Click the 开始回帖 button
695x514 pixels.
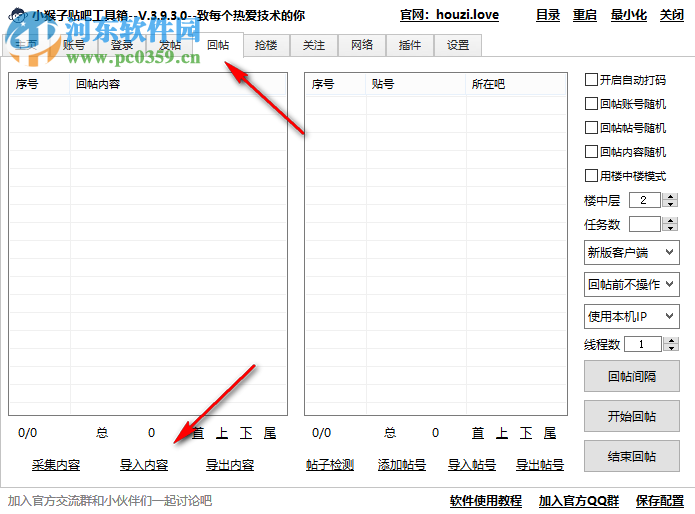click(x=632, y=416)
